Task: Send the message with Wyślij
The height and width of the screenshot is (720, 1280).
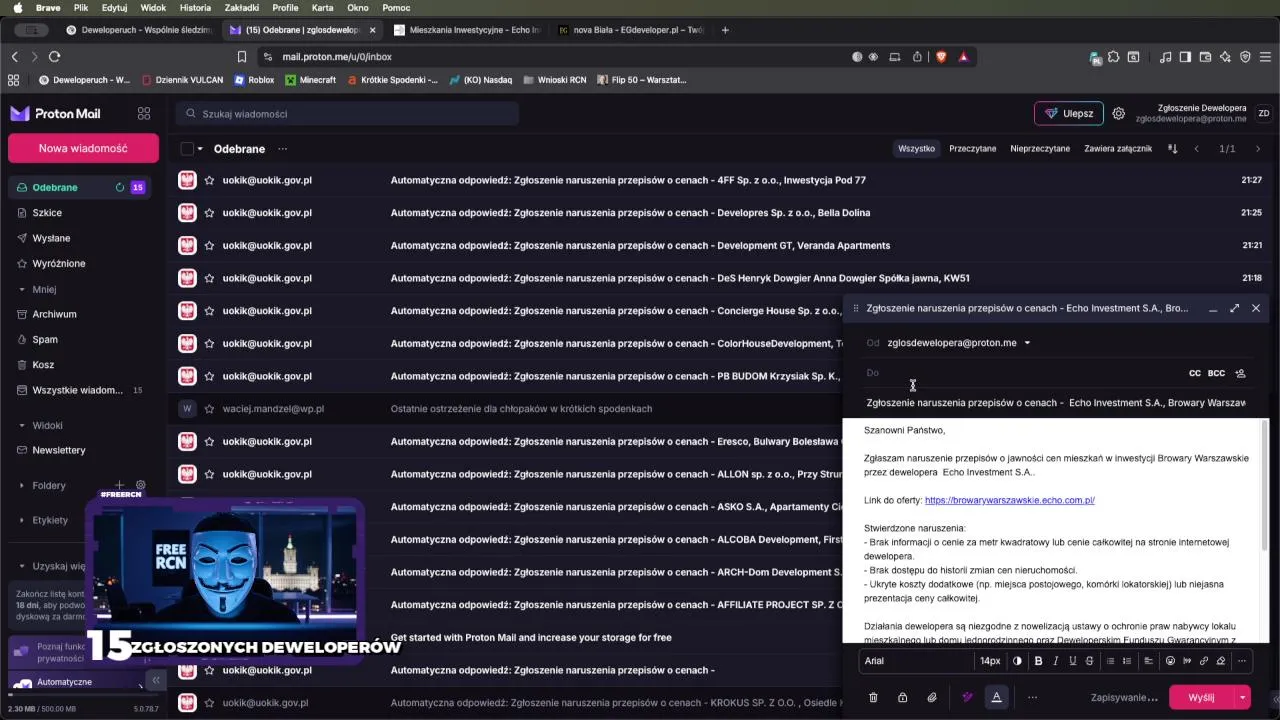Action: click(x=1201, y=698)
